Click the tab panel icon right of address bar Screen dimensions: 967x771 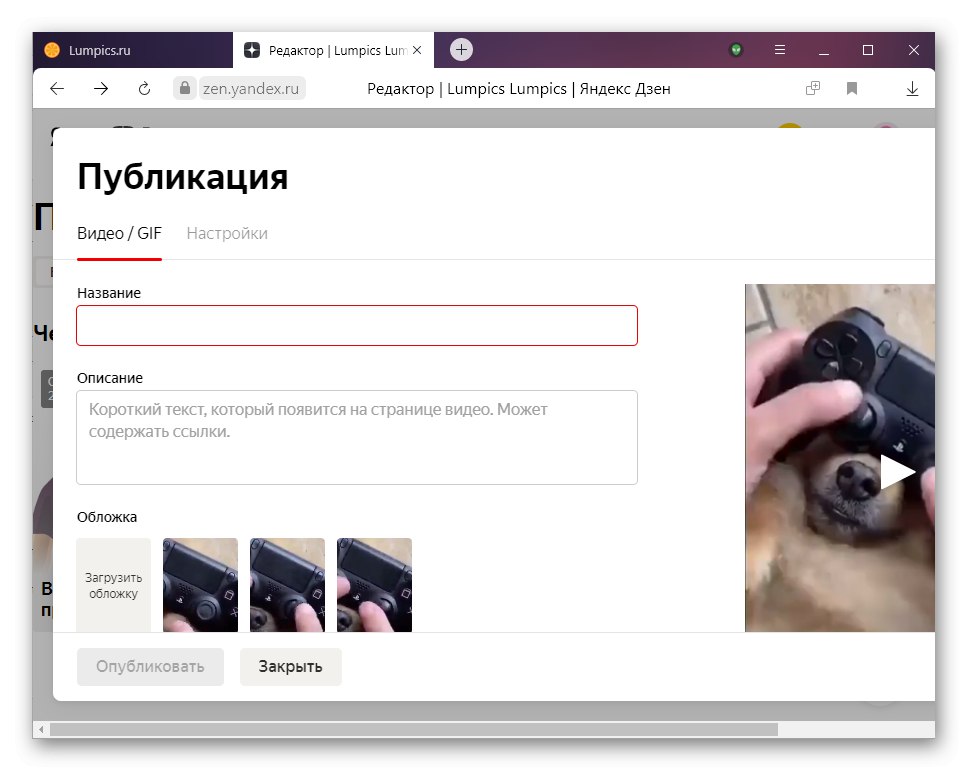812,88
